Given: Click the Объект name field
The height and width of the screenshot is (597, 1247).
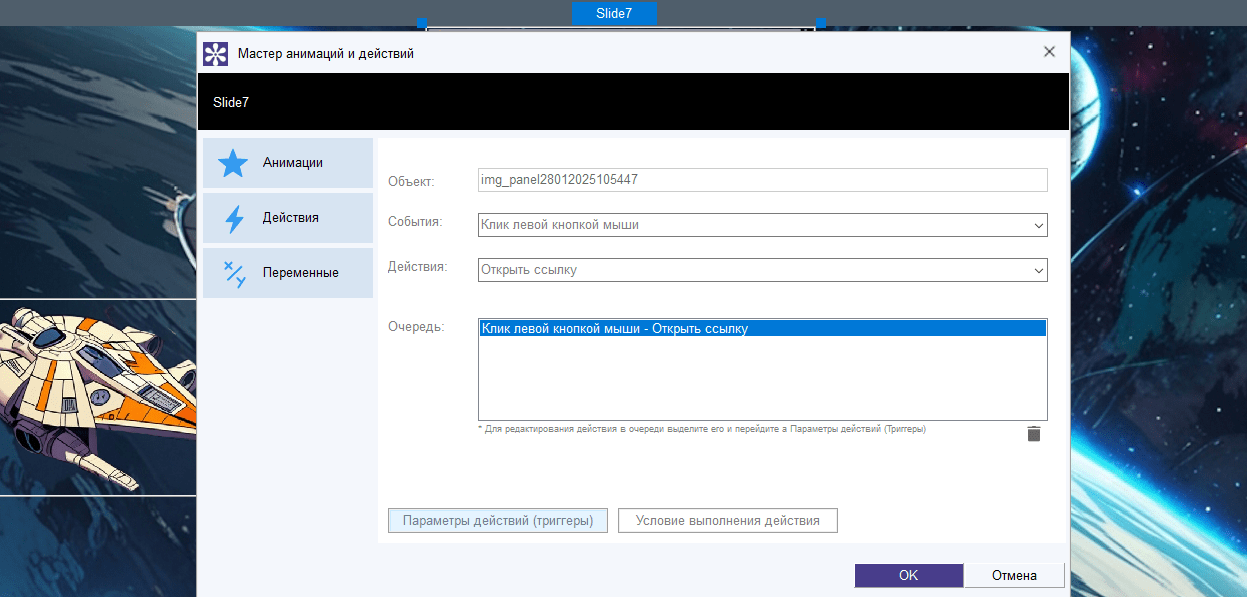Looking at the screenshot, I should click(763, 180).
